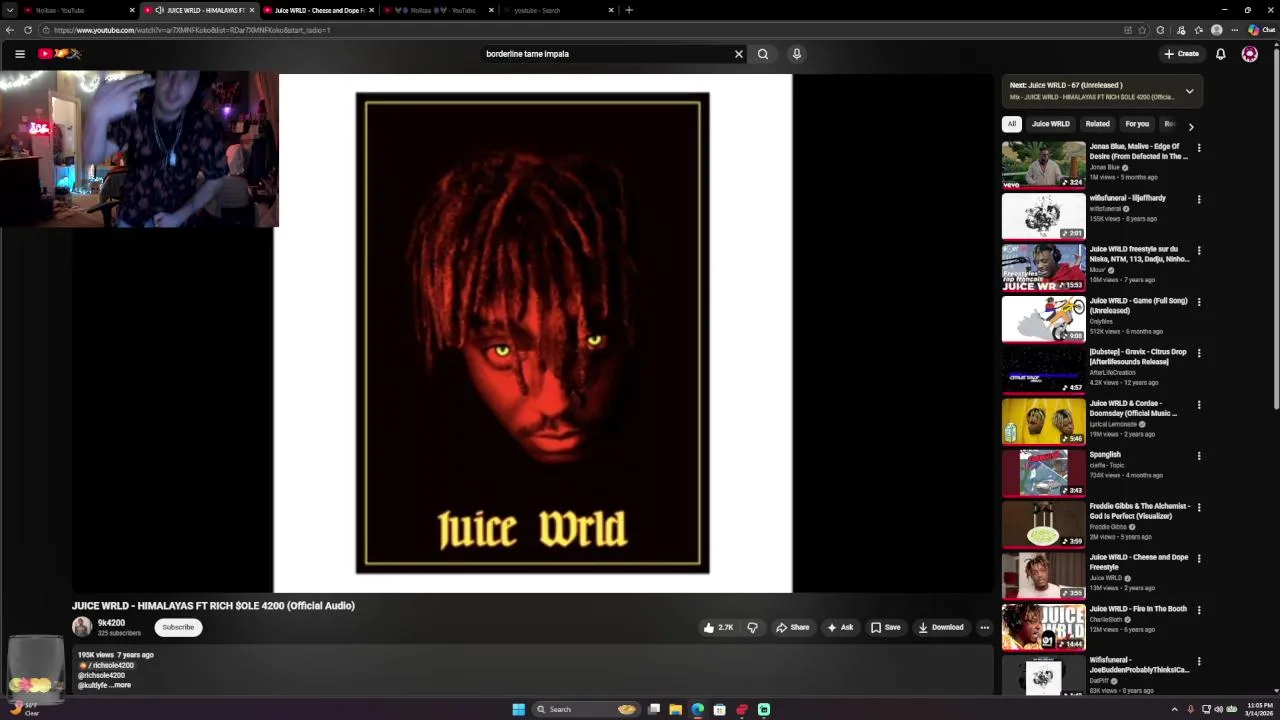
Task: Switch to the youtube - Search tab
Action: [558, 10]
